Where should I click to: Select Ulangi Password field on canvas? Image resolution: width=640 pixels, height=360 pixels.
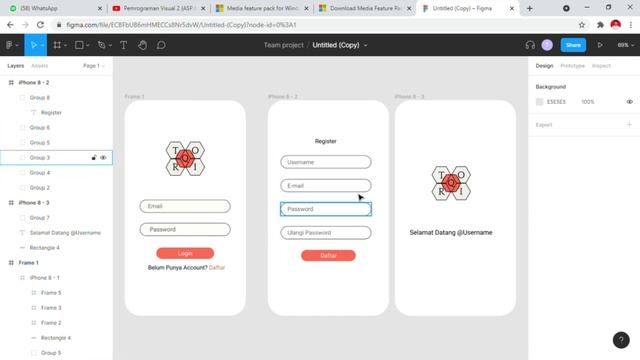pyautogui.click(x=326, y=233)
